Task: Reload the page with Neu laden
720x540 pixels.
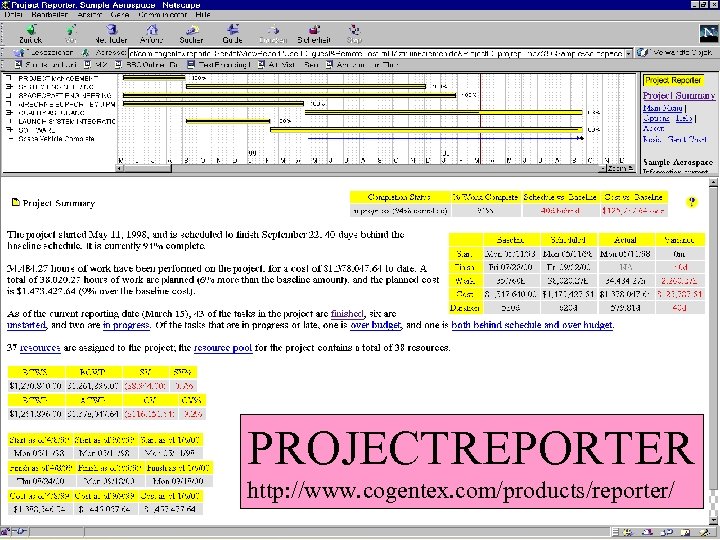Action: pyautogui.click(x=112, y=34)
